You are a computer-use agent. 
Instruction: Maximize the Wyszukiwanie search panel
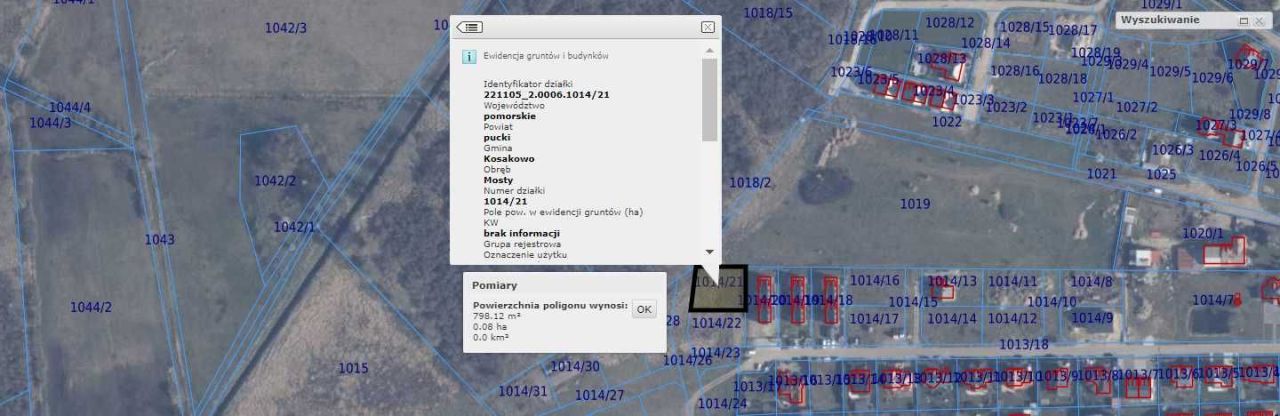1244,20
